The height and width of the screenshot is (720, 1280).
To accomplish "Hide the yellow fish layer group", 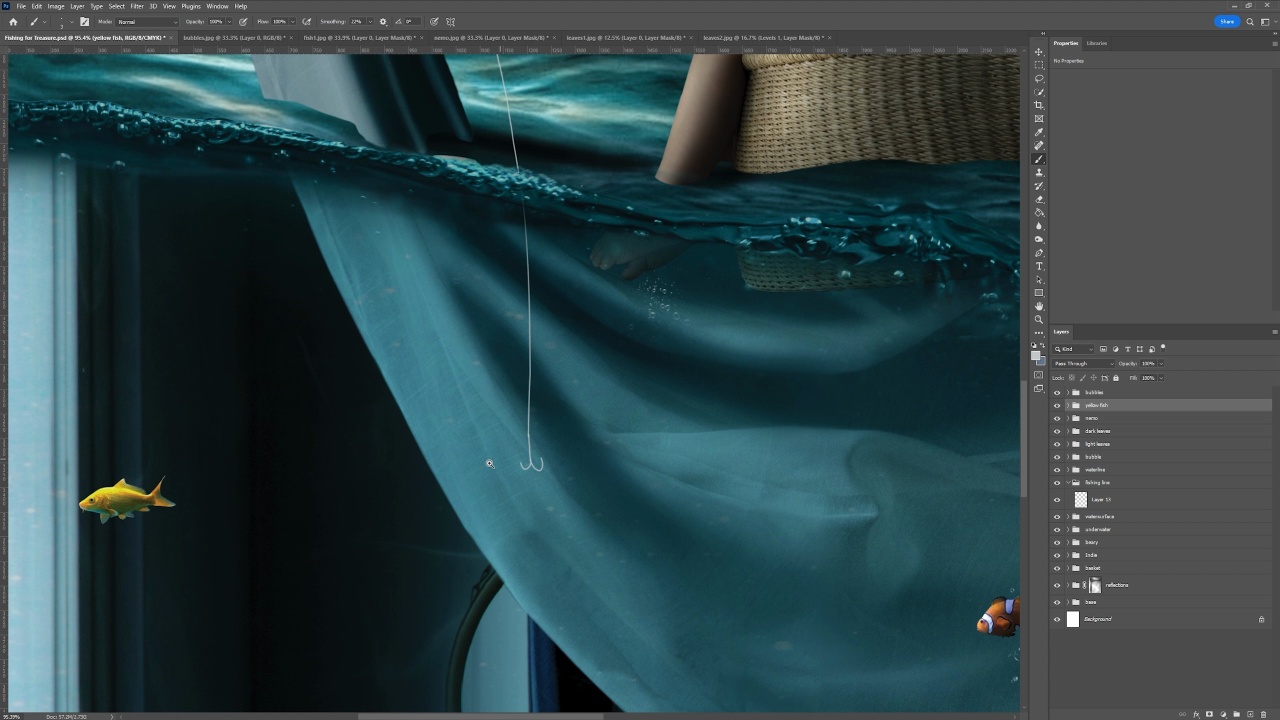I will point(1057,405).
